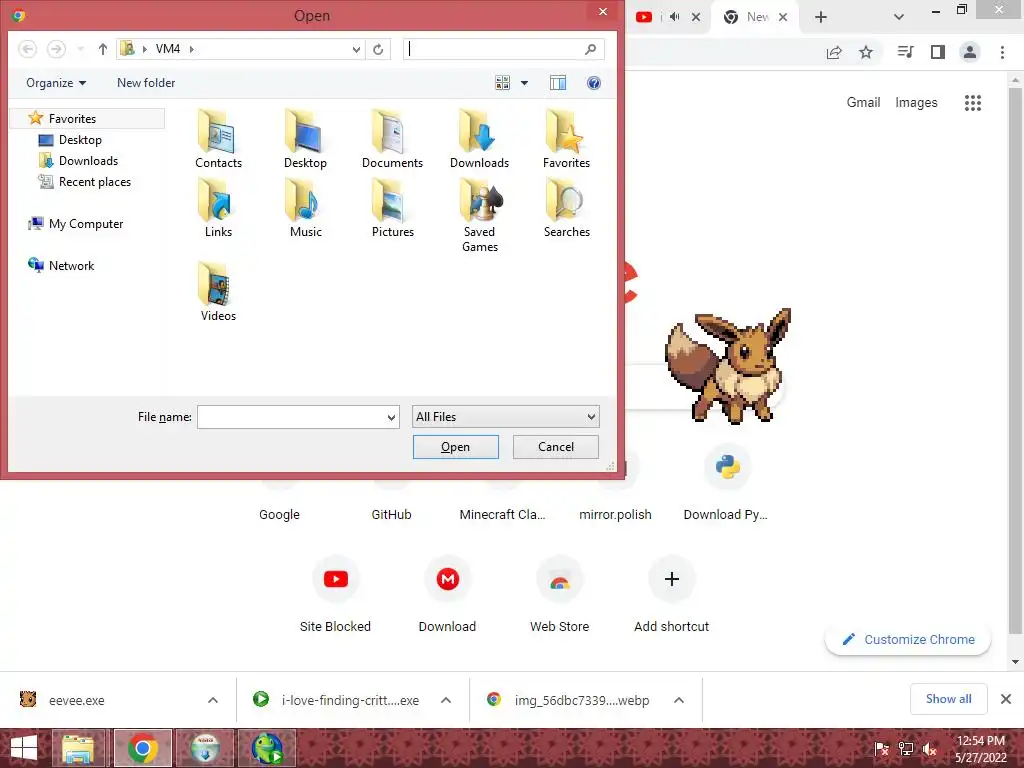The height and width of the screenshot is (768, 1024).
Task: Open the Documents folder
Action: (x=392, y=139)
